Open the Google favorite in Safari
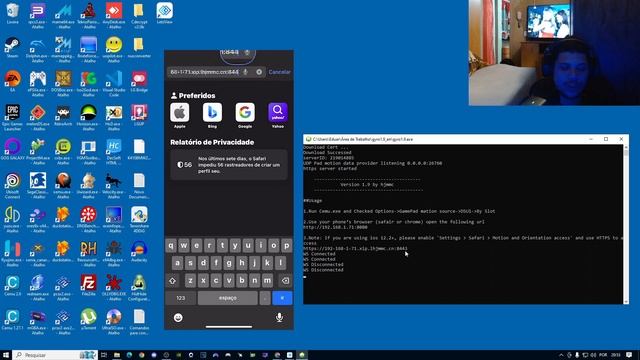Screen dimensions: 640x360 [245, 116]
